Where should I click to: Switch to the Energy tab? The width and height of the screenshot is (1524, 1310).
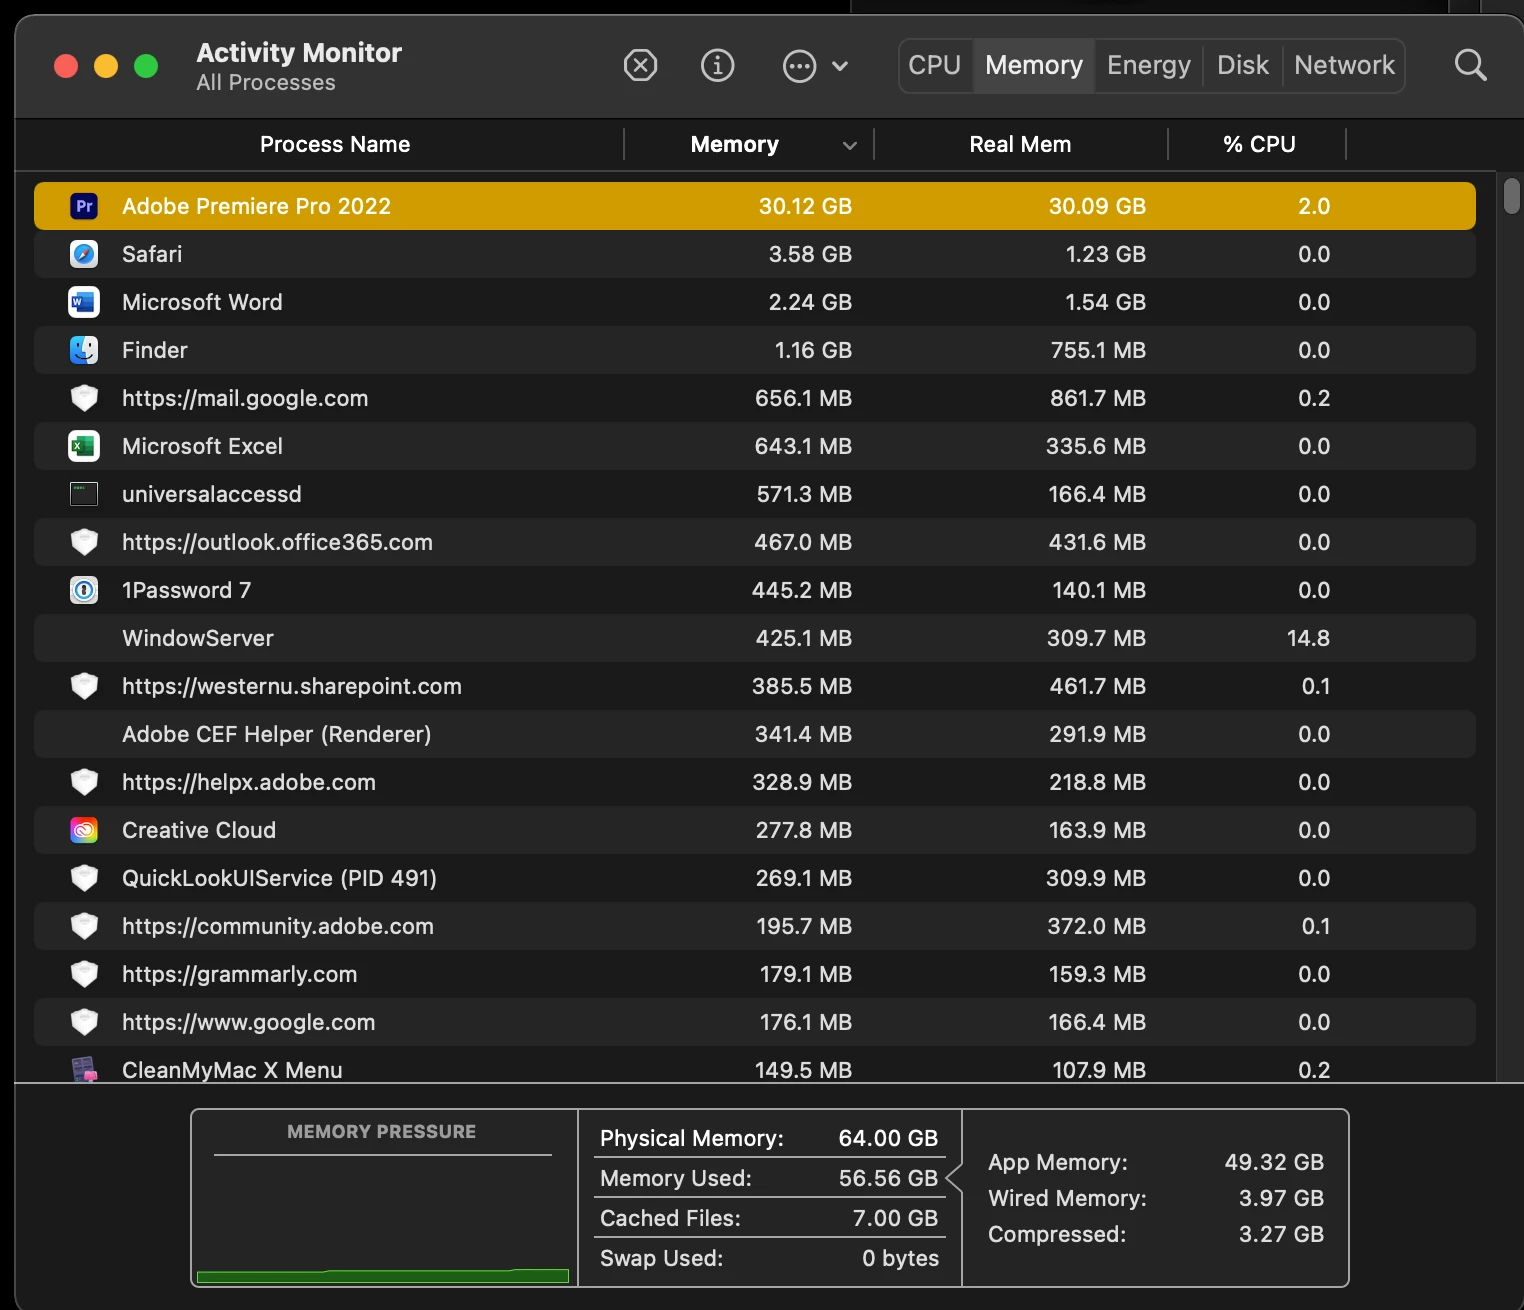point(1149,66)
